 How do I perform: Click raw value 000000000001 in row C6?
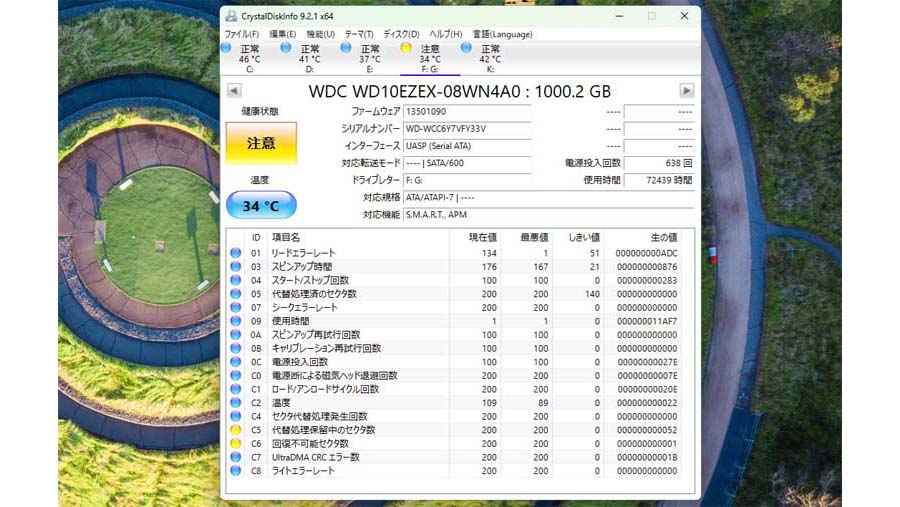click(x=647, y=444)
